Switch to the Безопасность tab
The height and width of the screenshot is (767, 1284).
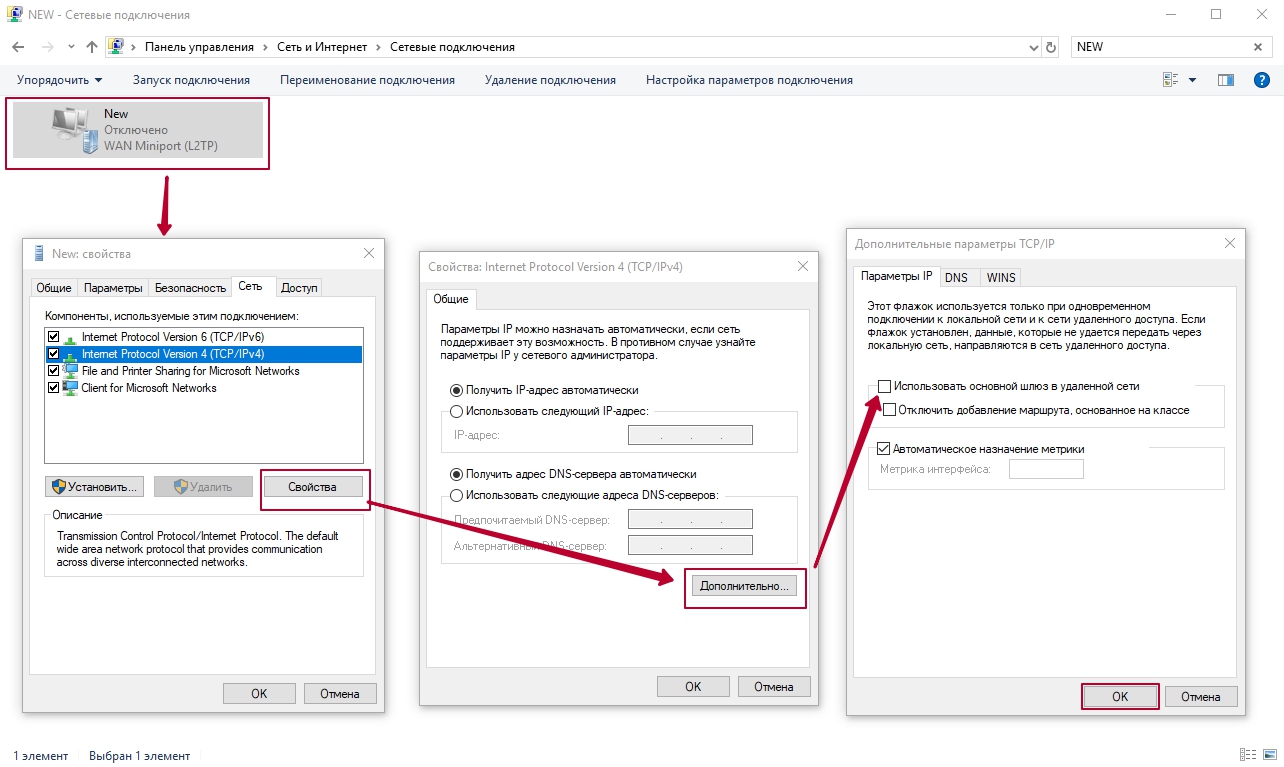coord(190,288)
